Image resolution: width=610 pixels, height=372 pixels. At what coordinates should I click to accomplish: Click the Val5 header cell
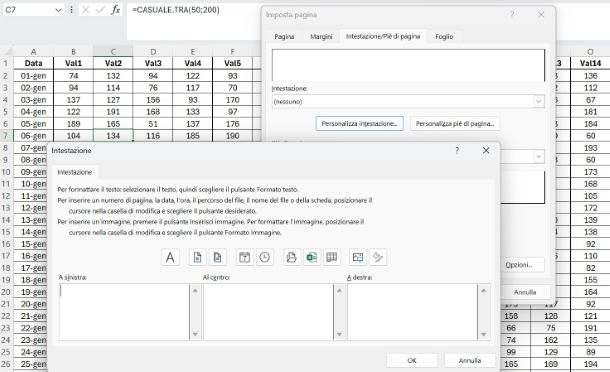233,63
